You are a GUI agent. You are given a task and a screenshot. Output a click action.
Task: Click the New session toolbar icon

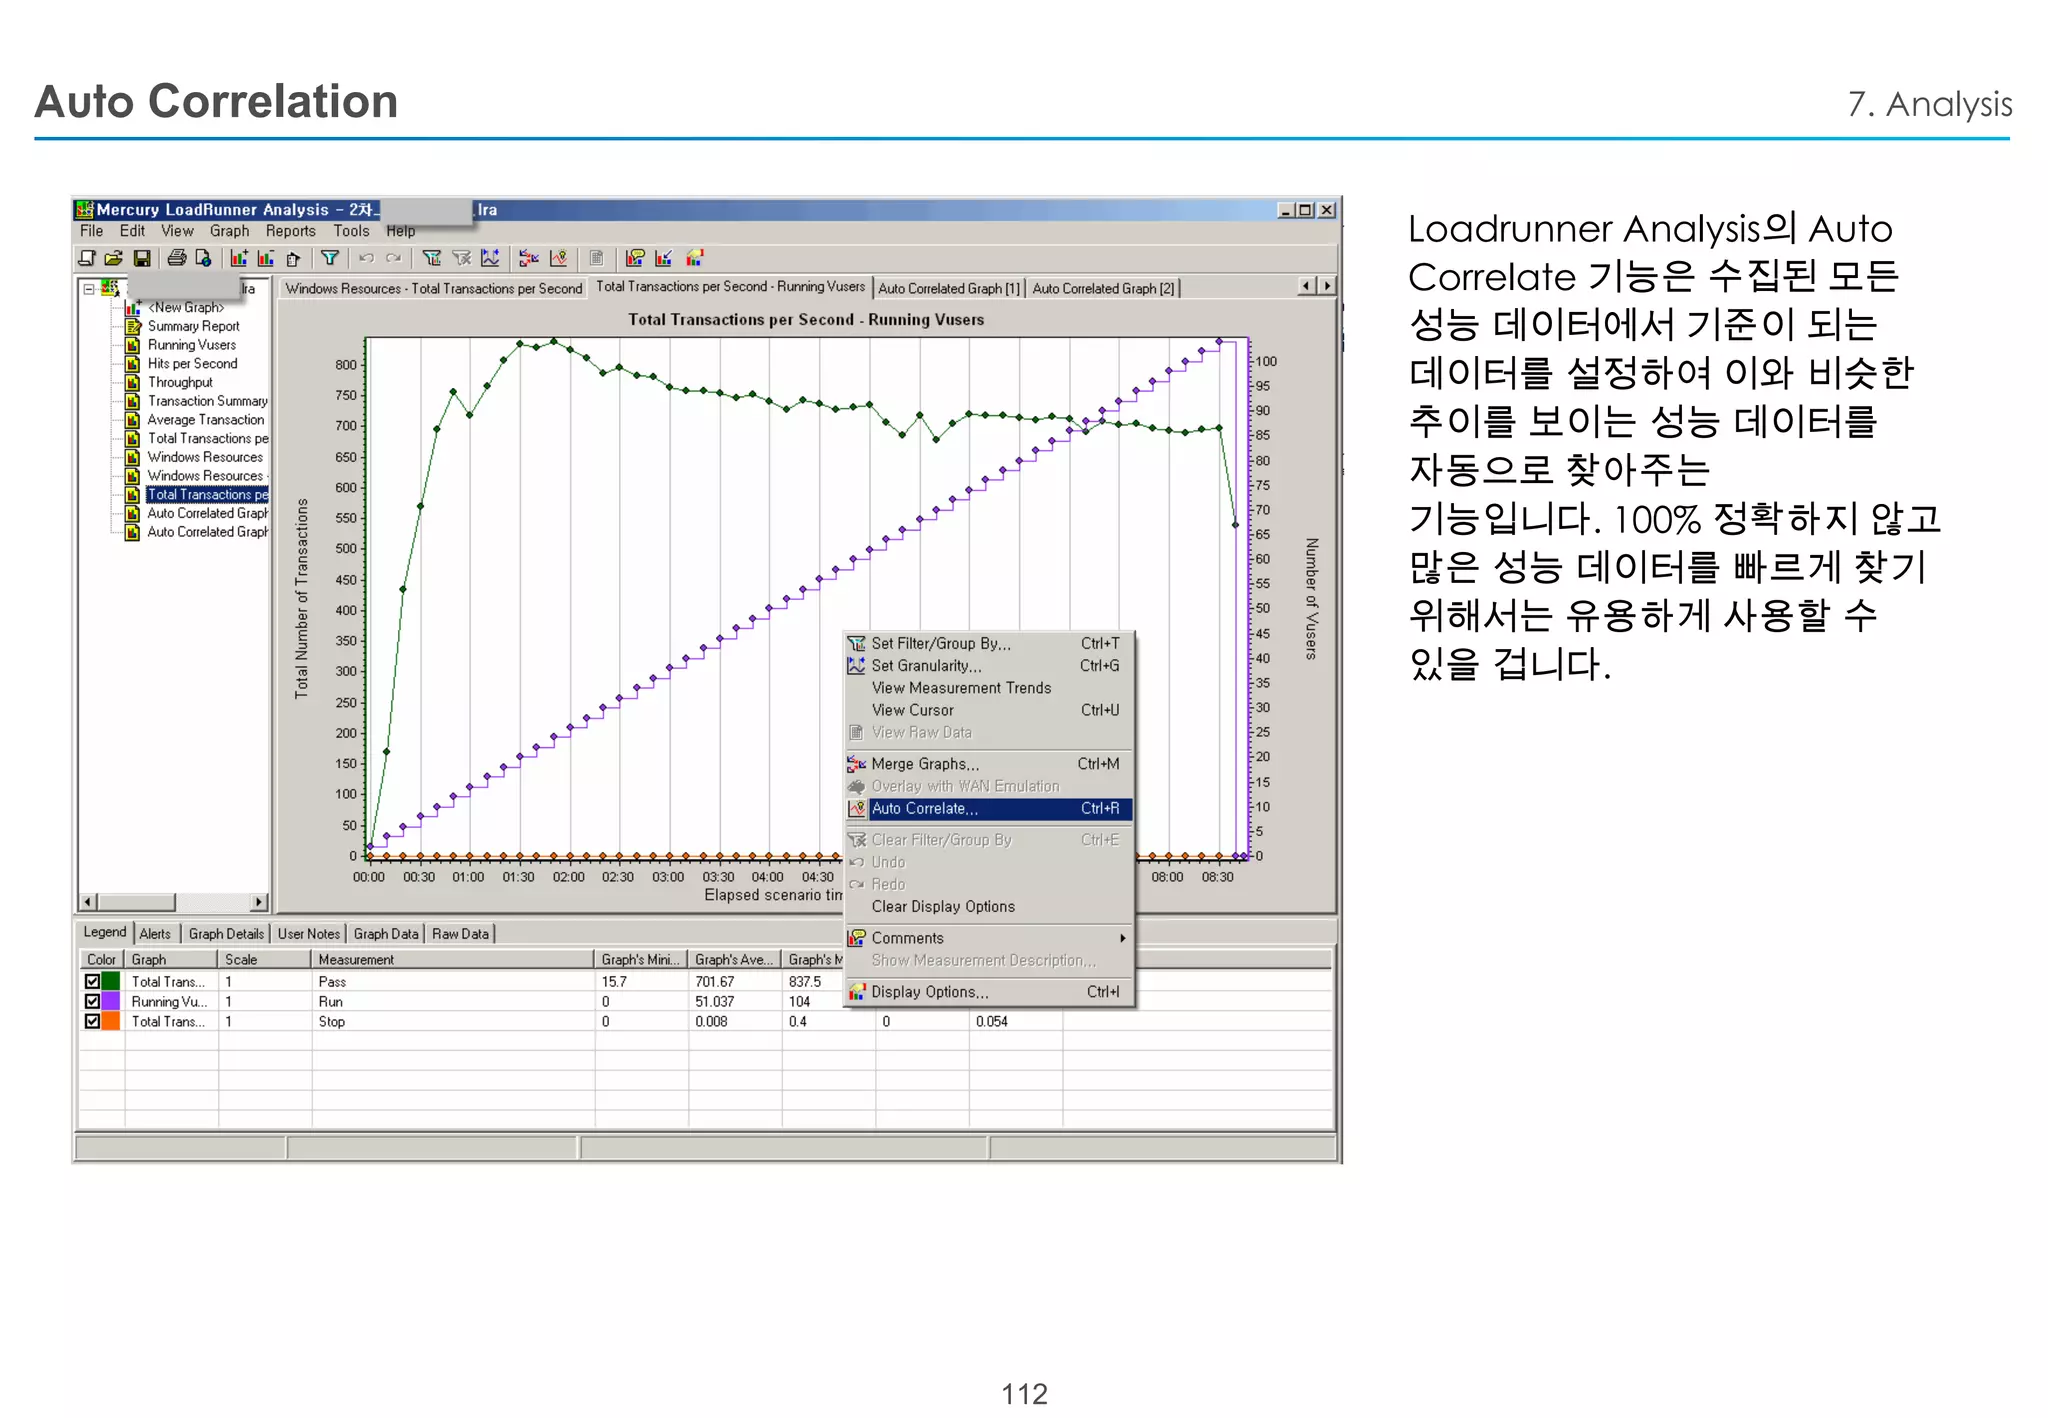87,258
